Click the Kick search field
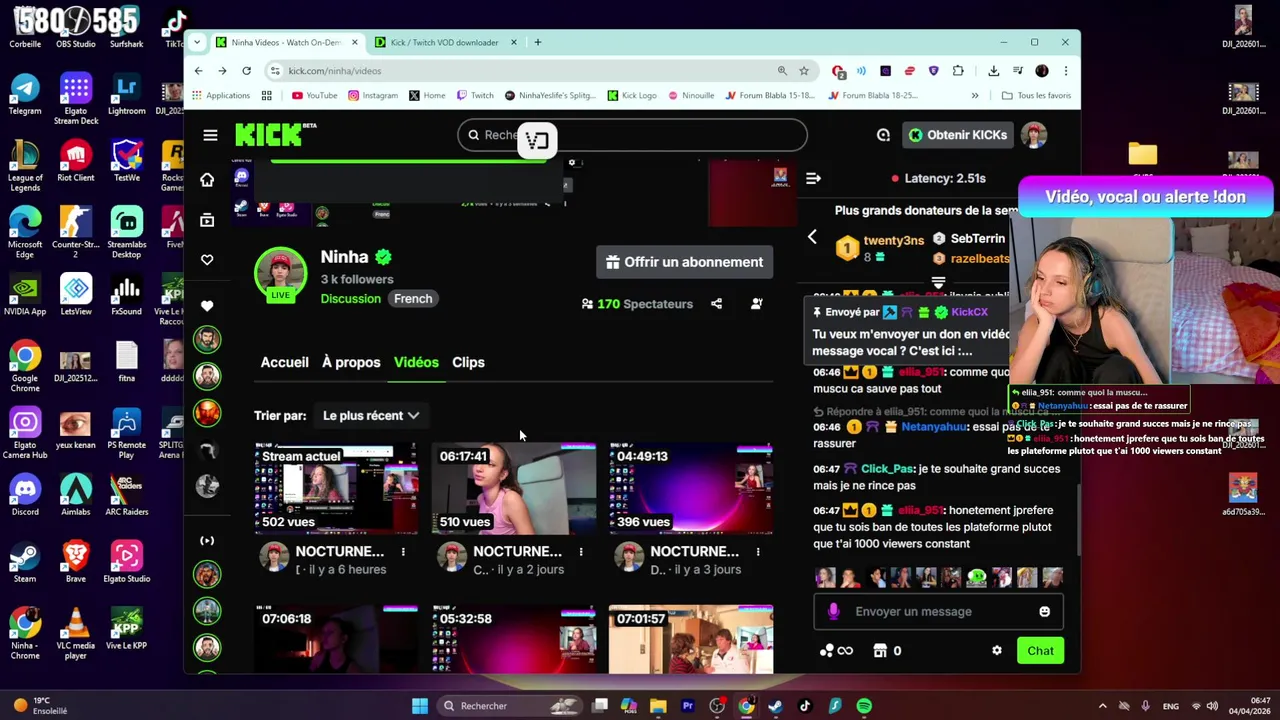The height and width of the screenshot is (720, 1280). [632, 135]
